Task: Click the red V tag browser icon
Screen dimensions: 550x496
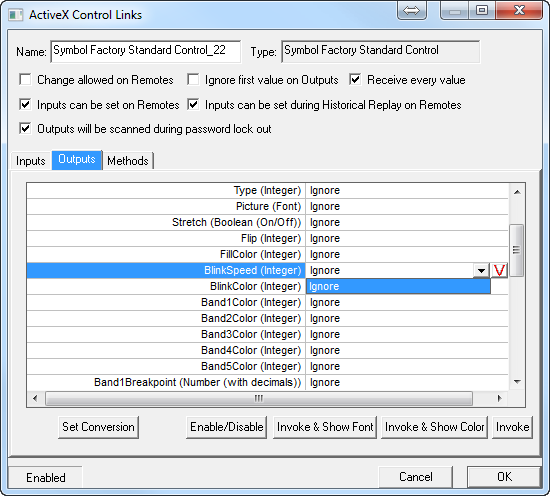Action: pos(499,270)
